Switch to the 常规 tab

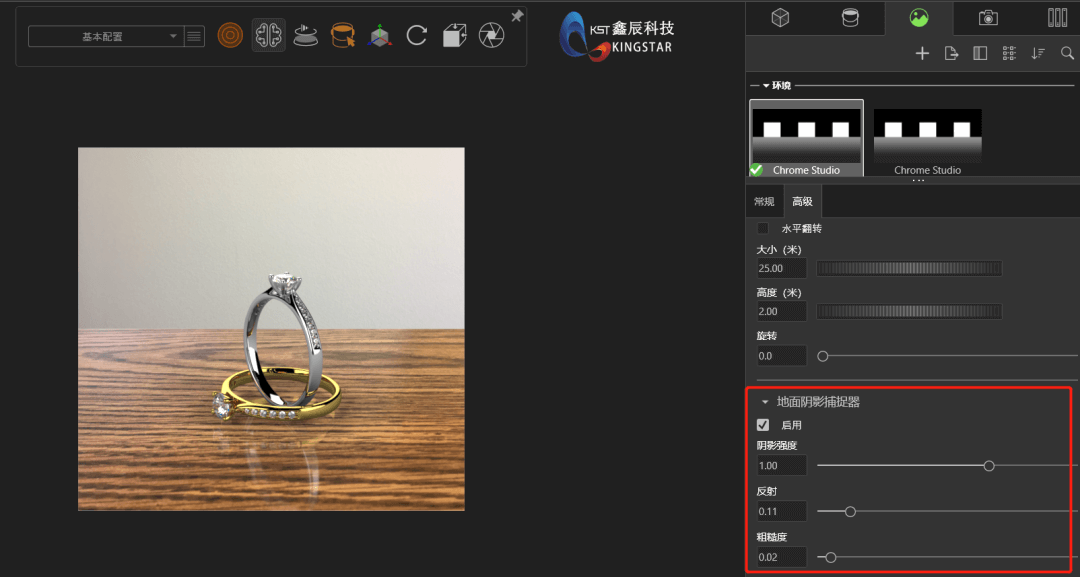click(x=764, y=200)
